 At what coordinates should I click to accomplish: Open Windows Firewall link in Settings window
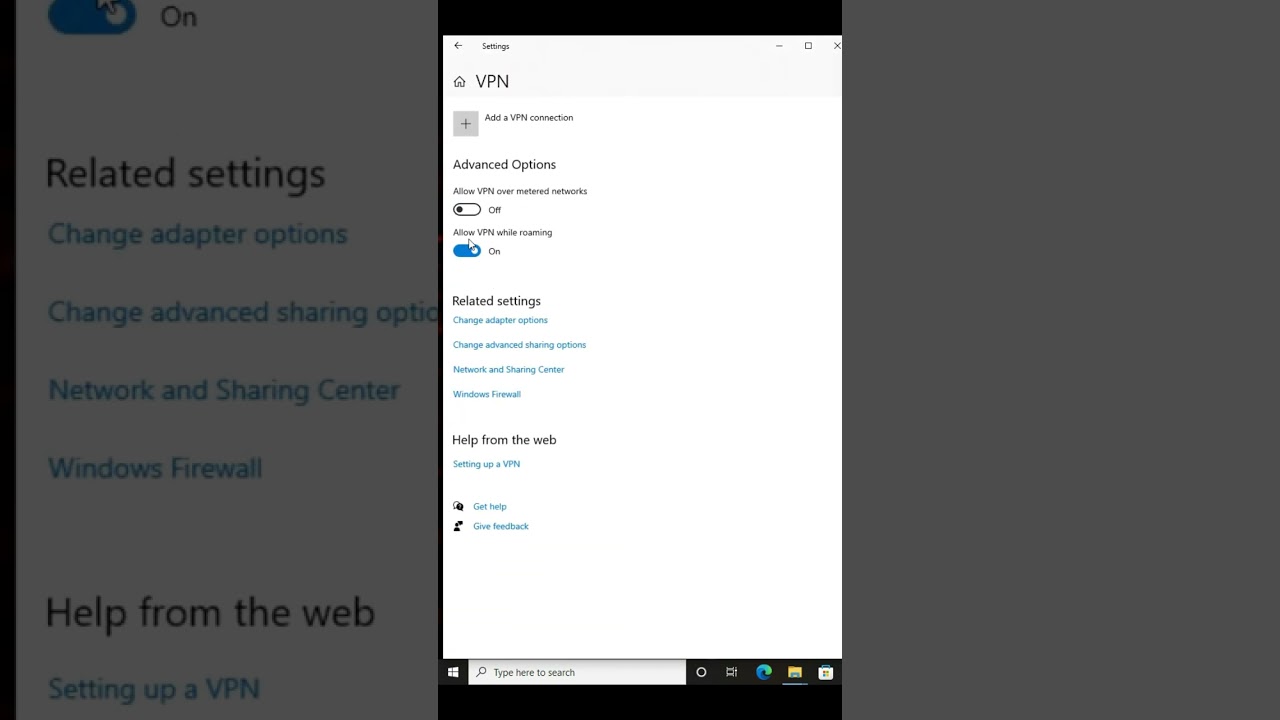(x=487, y=394)
